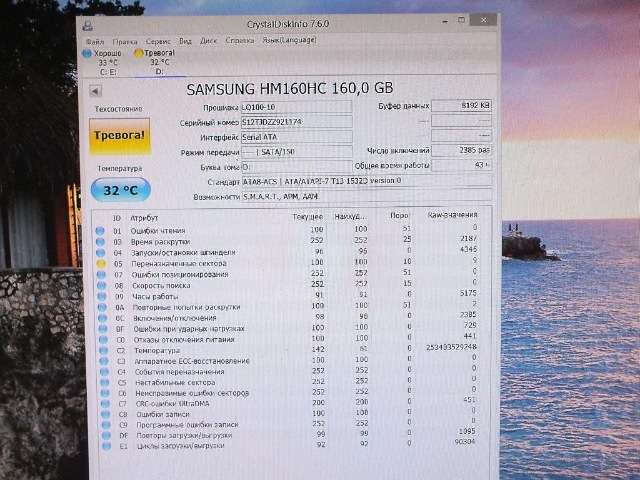Open the Сервис menu

tap(158, 41)
